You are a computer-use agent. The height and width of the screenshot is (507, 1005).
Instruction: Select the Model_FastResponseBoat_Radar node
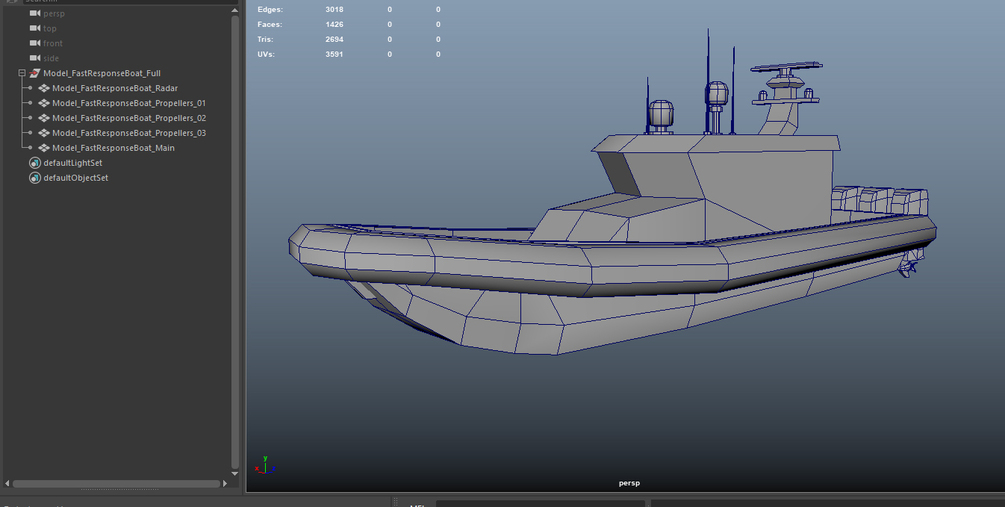click(115, 88)
